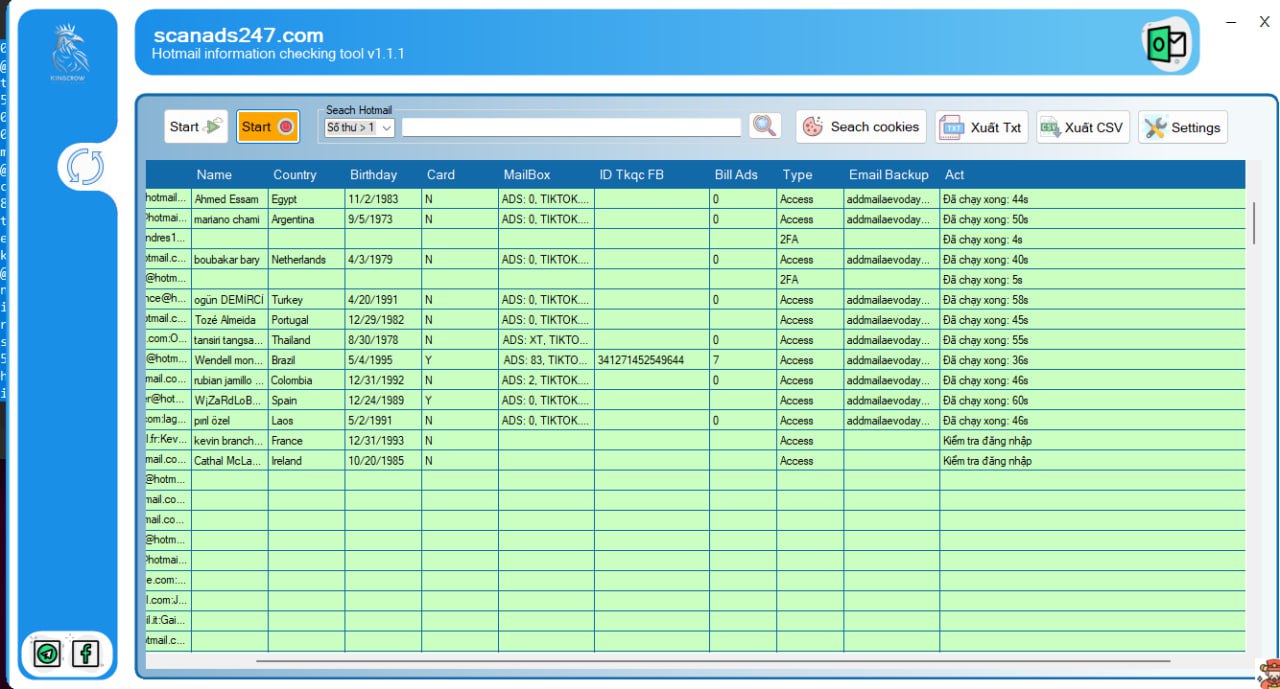Viewport: 1280px width, 689px height.
Task: Open the Settings button
Action: tap(1182, 127)
